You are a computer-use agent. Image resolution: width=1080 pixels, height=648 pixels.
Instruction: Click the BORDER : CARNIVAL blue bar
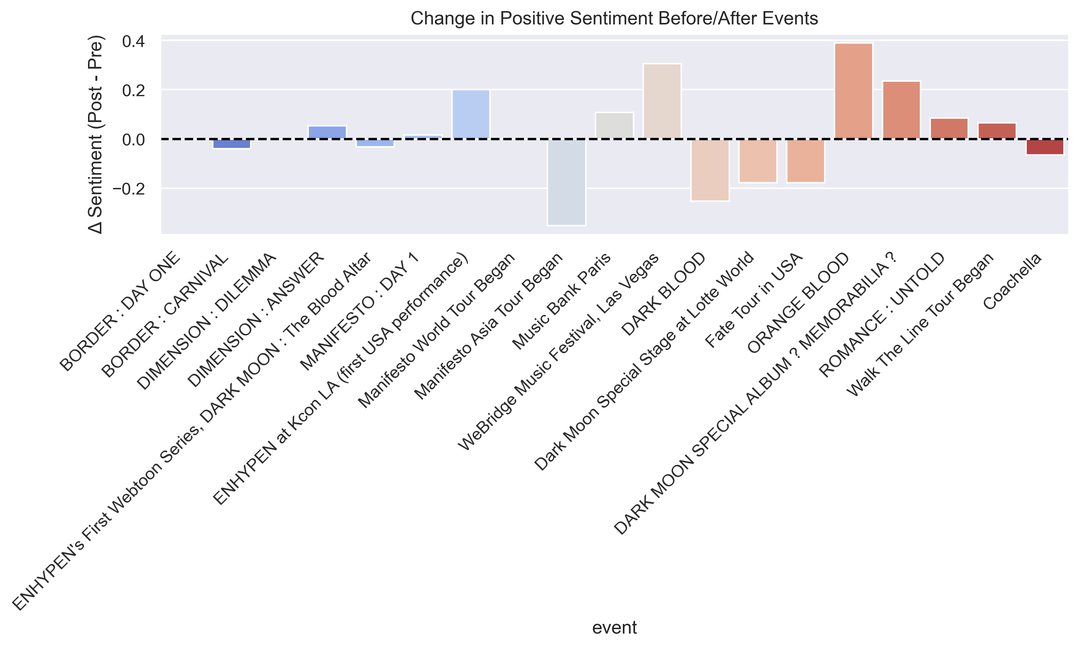[x=232, y=144]
